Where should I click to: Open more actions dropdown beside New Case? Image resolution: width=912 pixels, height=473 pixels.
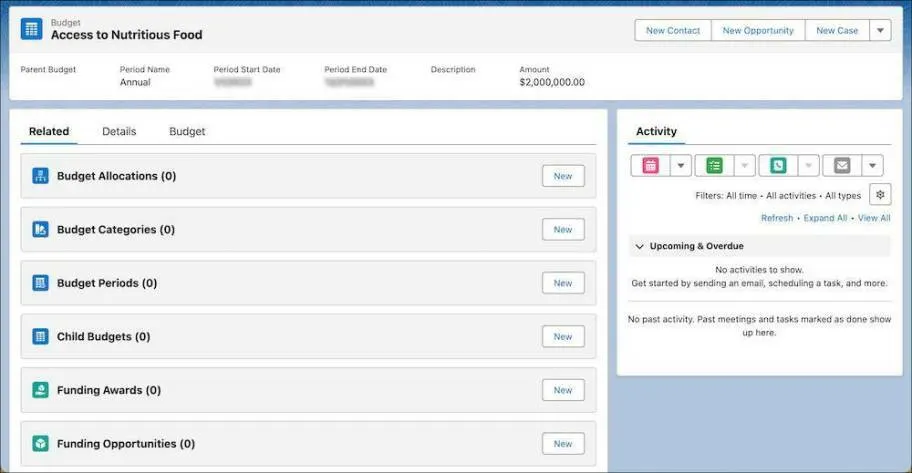tap(881, 30)
